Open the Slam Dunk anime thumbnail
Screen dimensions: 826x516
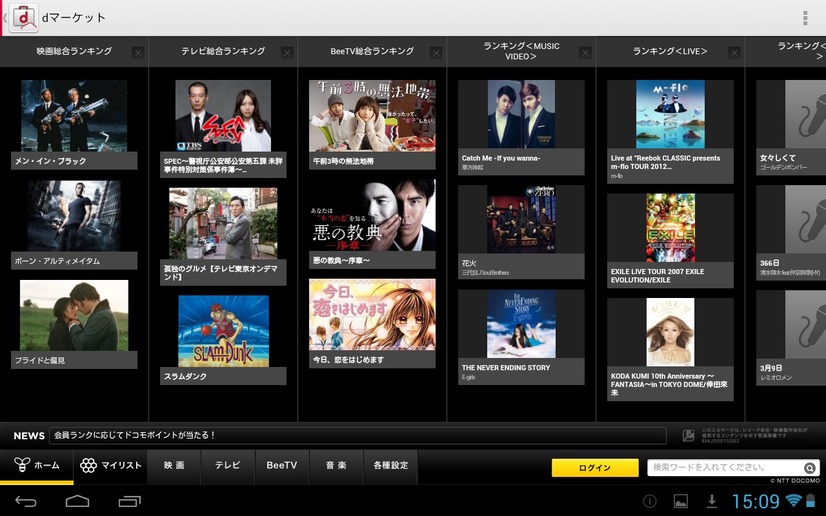coord(223,331)
